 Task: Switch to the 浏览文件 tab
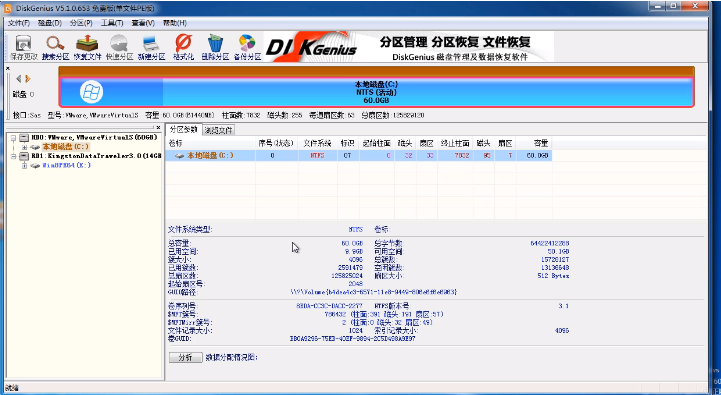[x=219, y=130]
